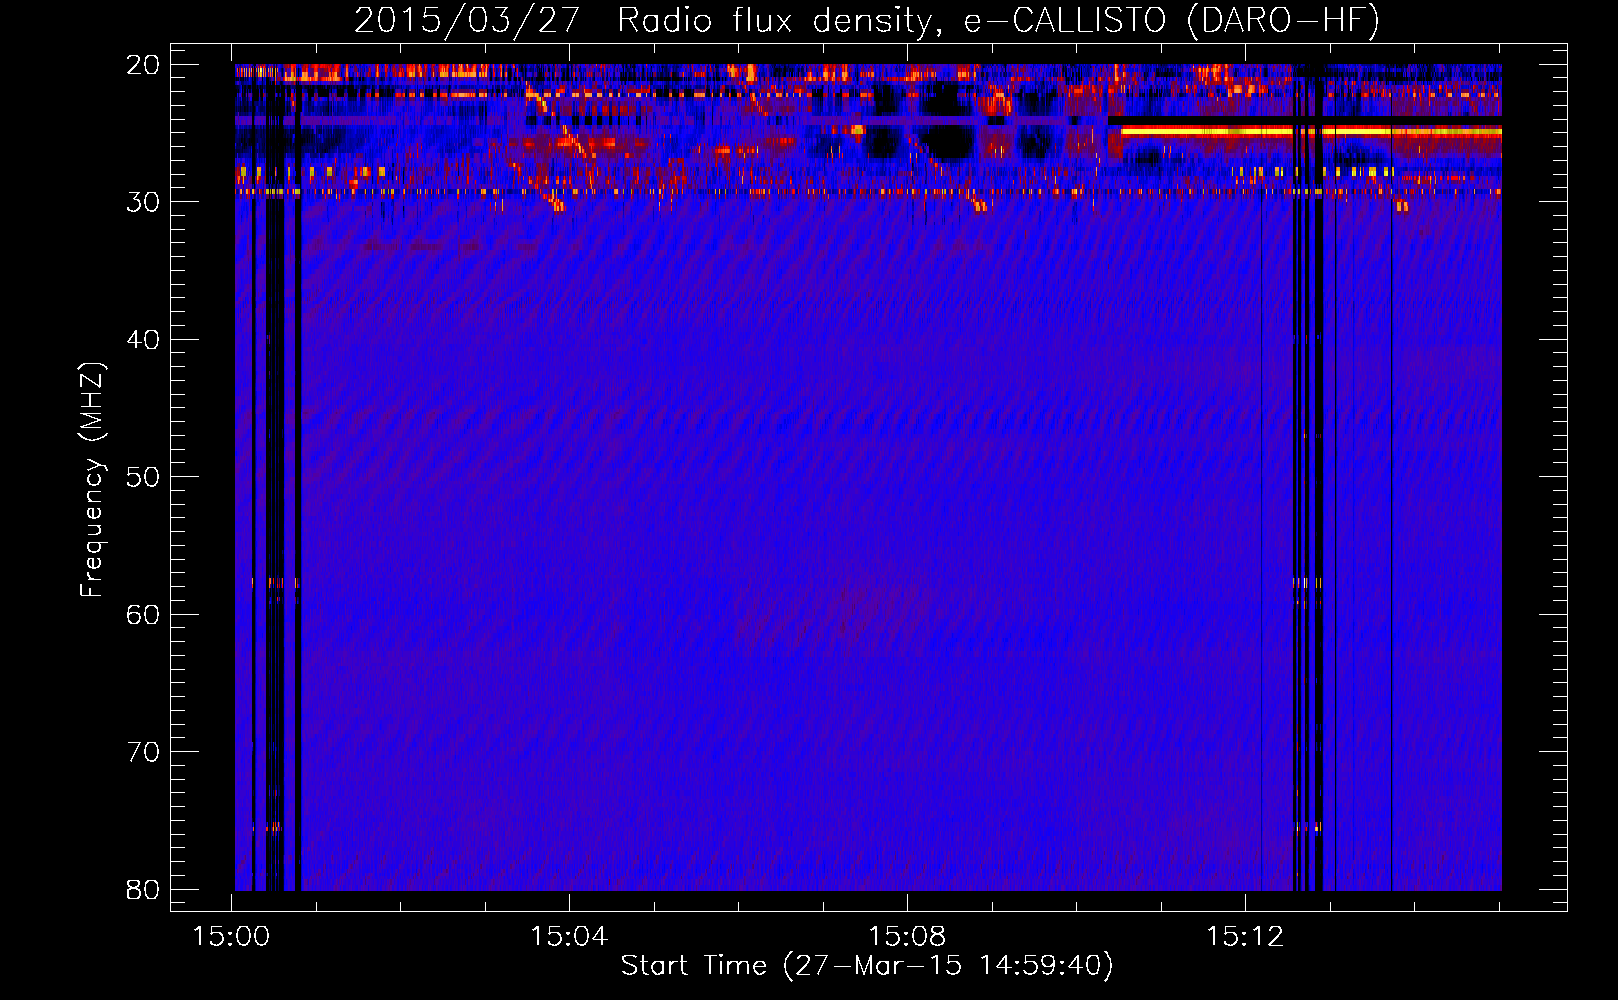This screenshot has width=1618, height=1000.
Task: Click the 'Frequency (MHZ)' axis label
Action: (92, 479)
